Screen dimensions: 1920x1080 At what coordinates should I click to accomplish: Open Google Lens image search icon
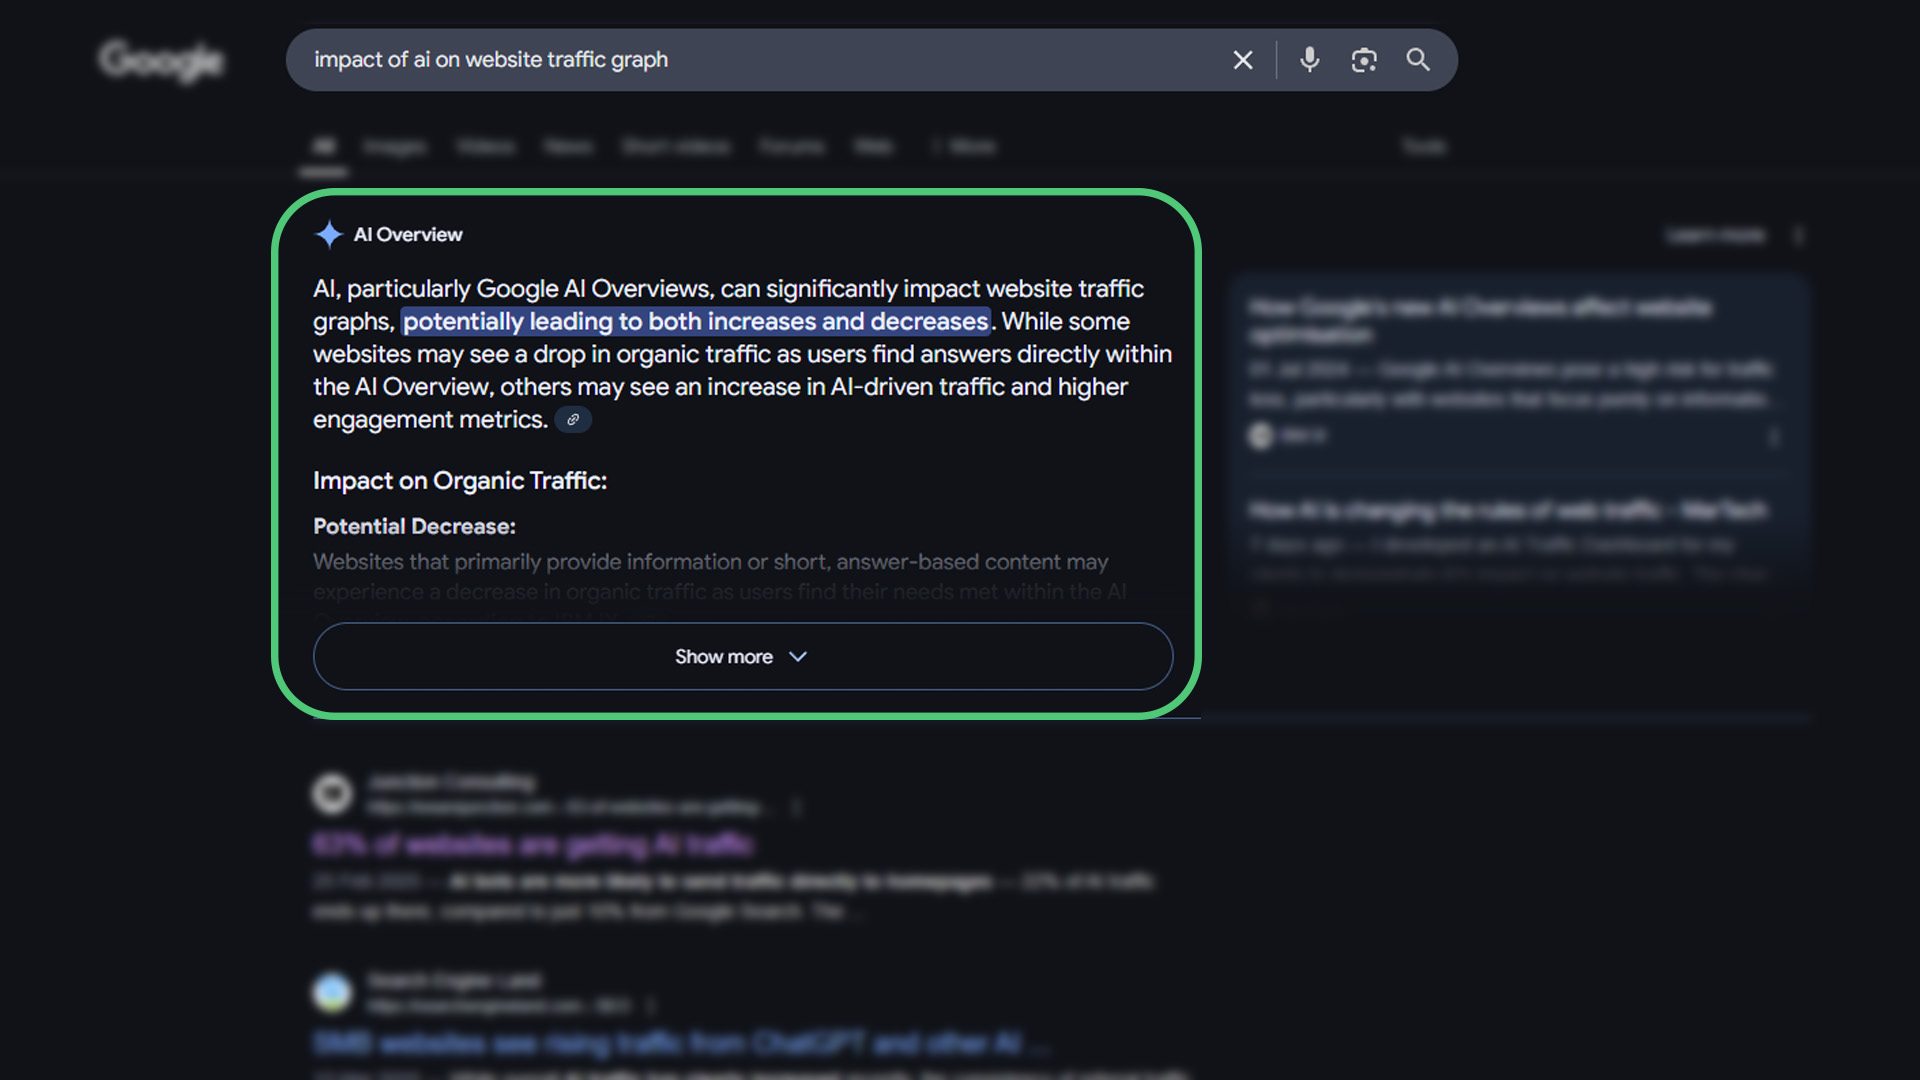(1364, 60)
